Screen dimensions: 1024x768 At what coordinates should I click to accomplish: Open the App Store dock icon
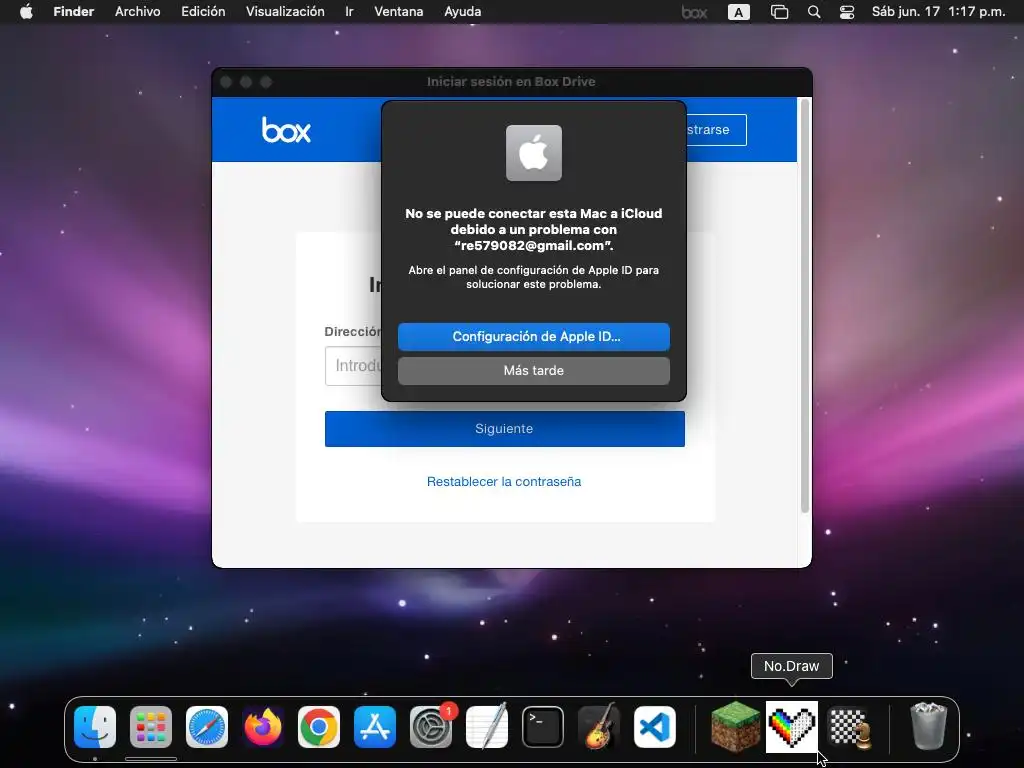pyautogui.click(x=375, y=727)
